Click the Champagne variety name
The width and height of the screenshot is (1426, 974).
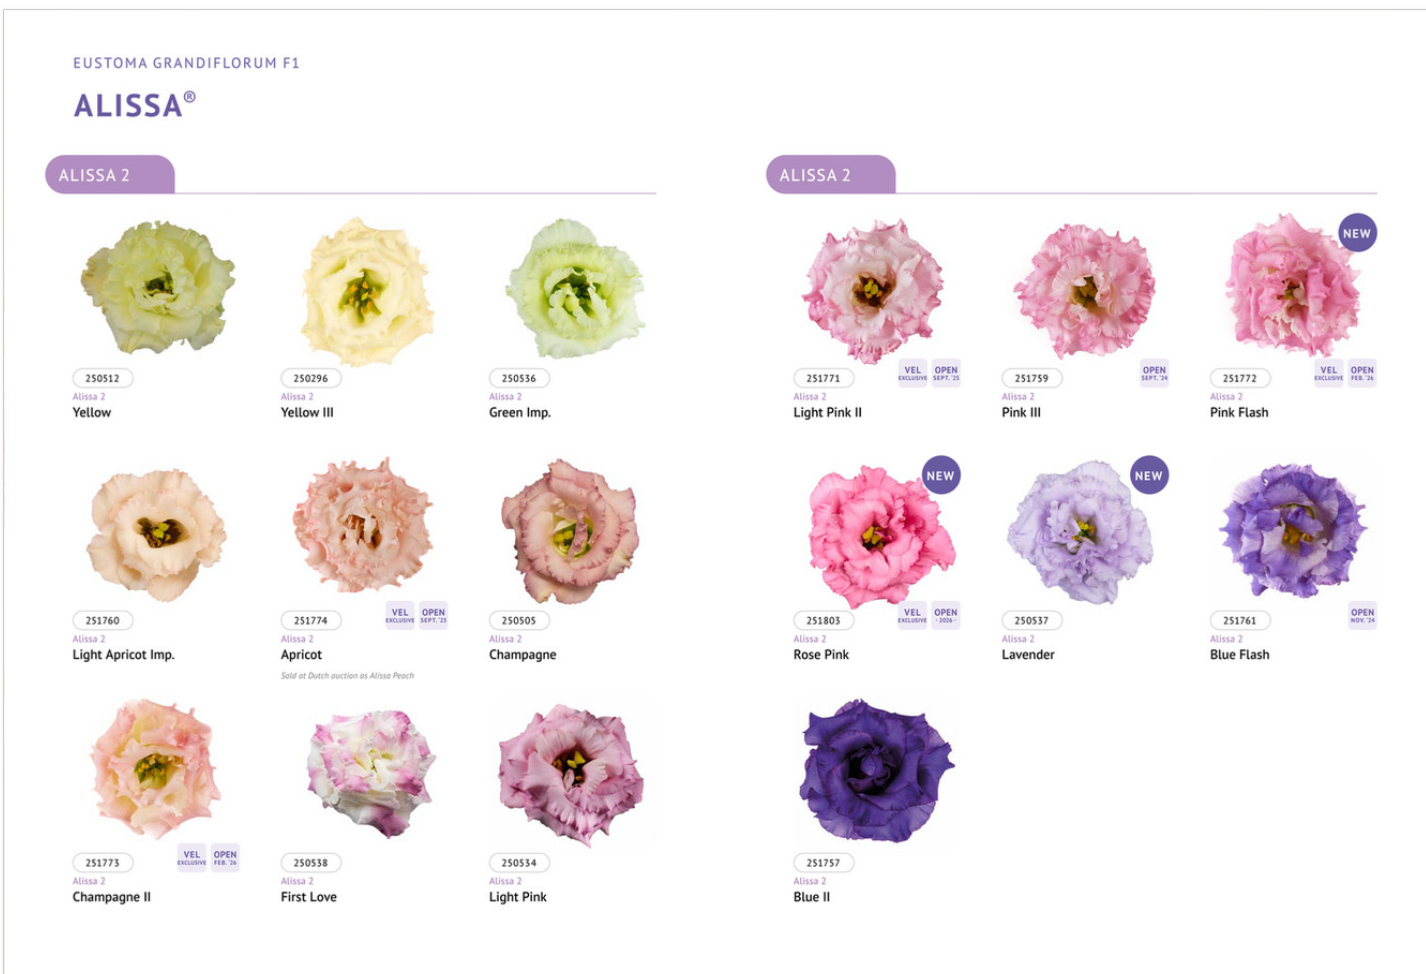click(522, 655)
